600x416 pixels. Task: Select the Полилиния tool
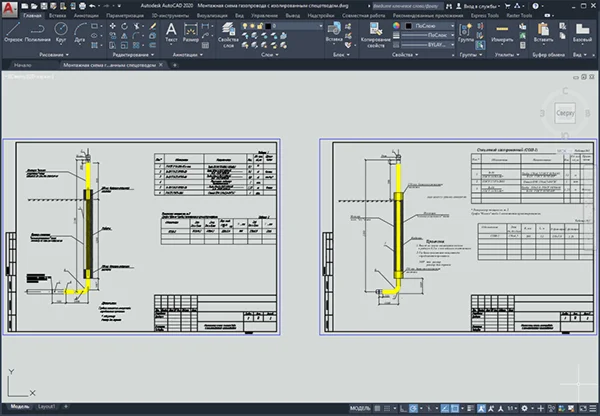pos(38,32)
